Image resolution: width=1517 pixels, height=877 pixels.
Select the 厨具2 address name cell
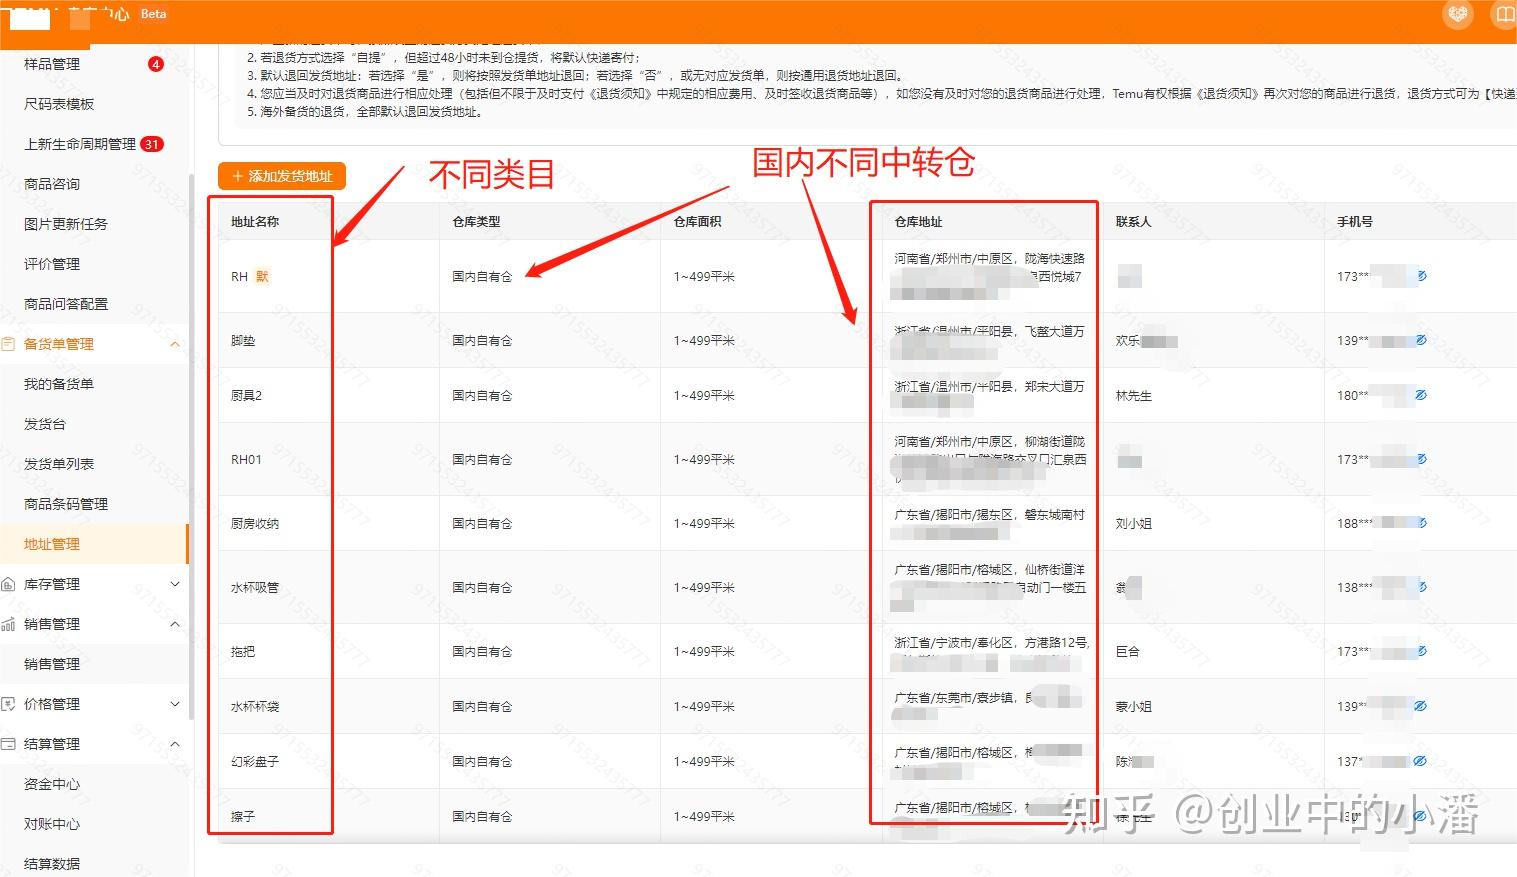246,396
